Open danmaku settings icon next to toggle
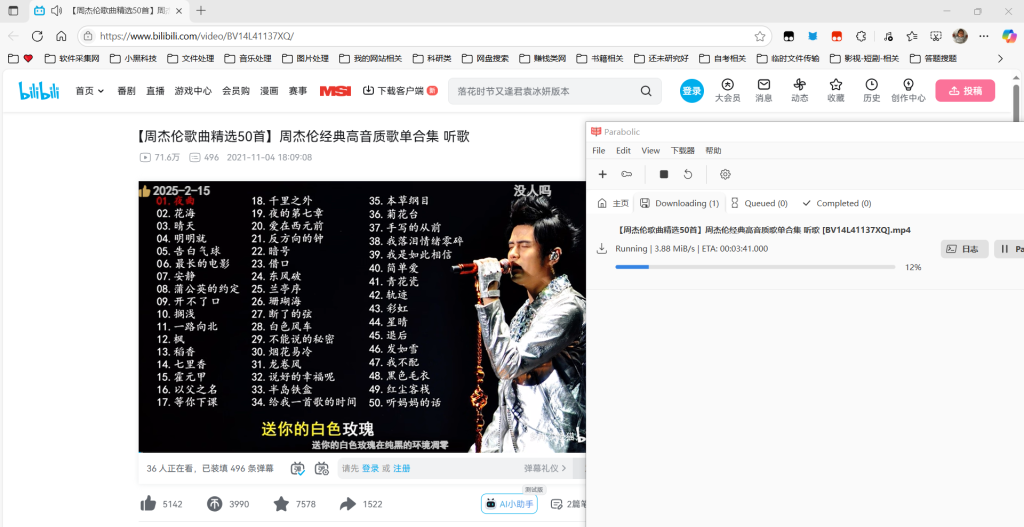This screenshot has width=1024, height=527. [321, 468]
